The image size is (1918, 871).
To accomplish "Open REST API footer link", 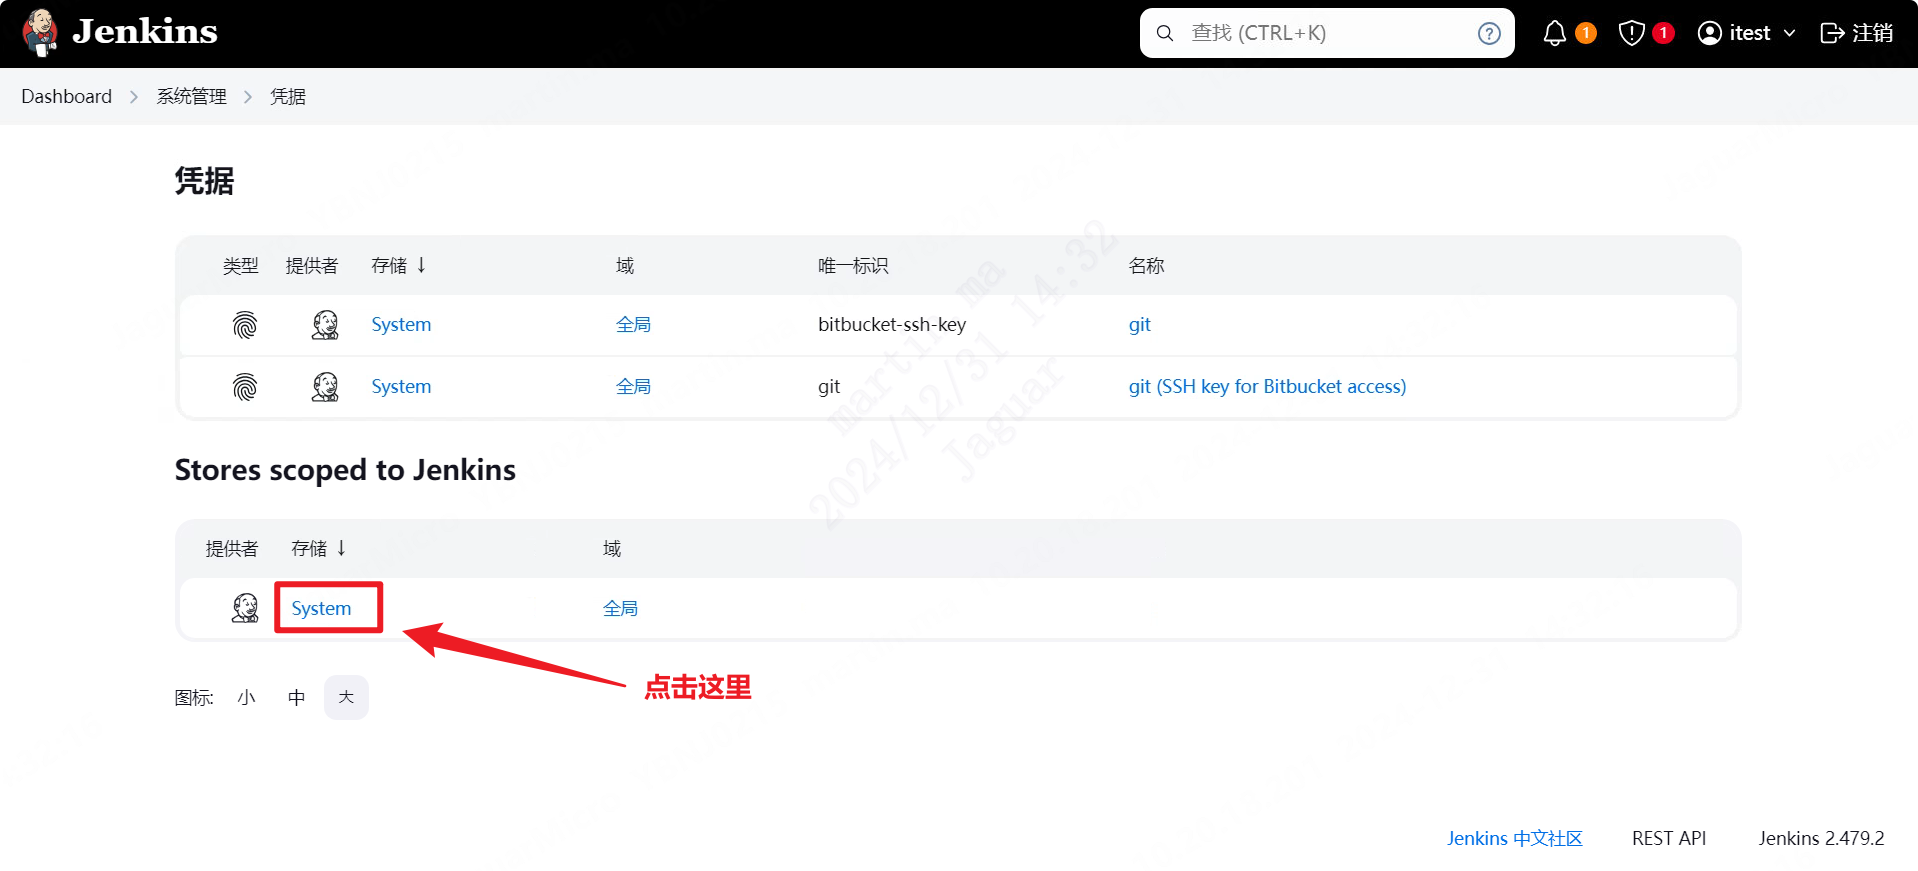I will [1669, 838].
